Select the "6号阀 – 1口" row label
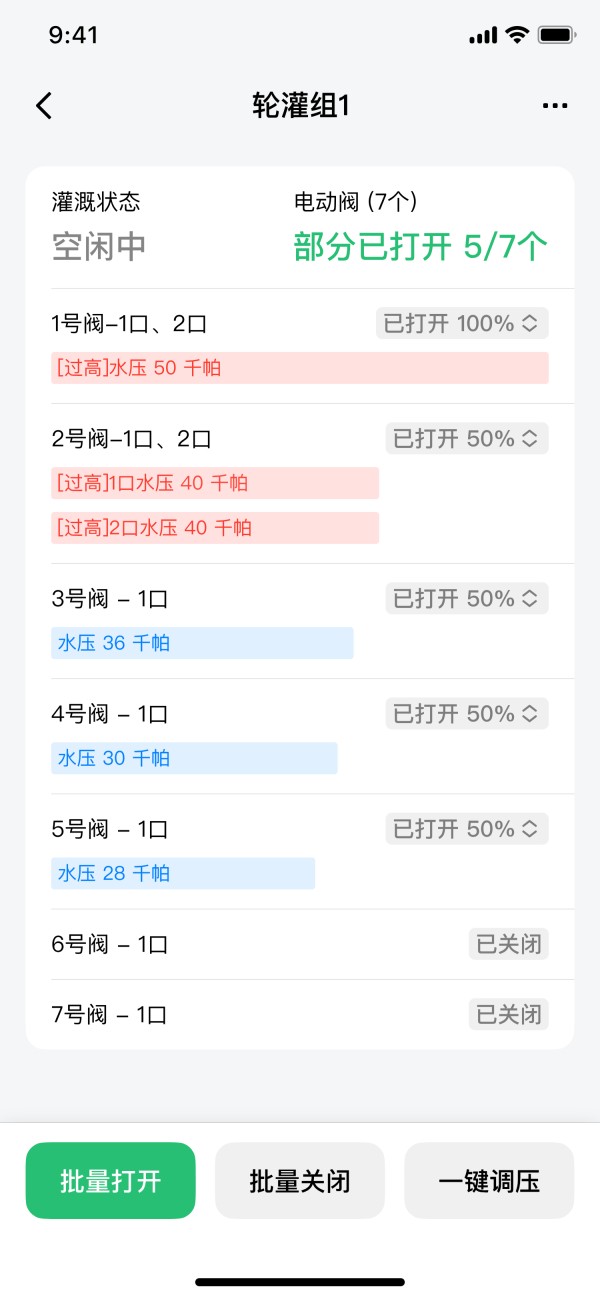The height and width of the screenshot is (1299, 600). pos(110,944)
